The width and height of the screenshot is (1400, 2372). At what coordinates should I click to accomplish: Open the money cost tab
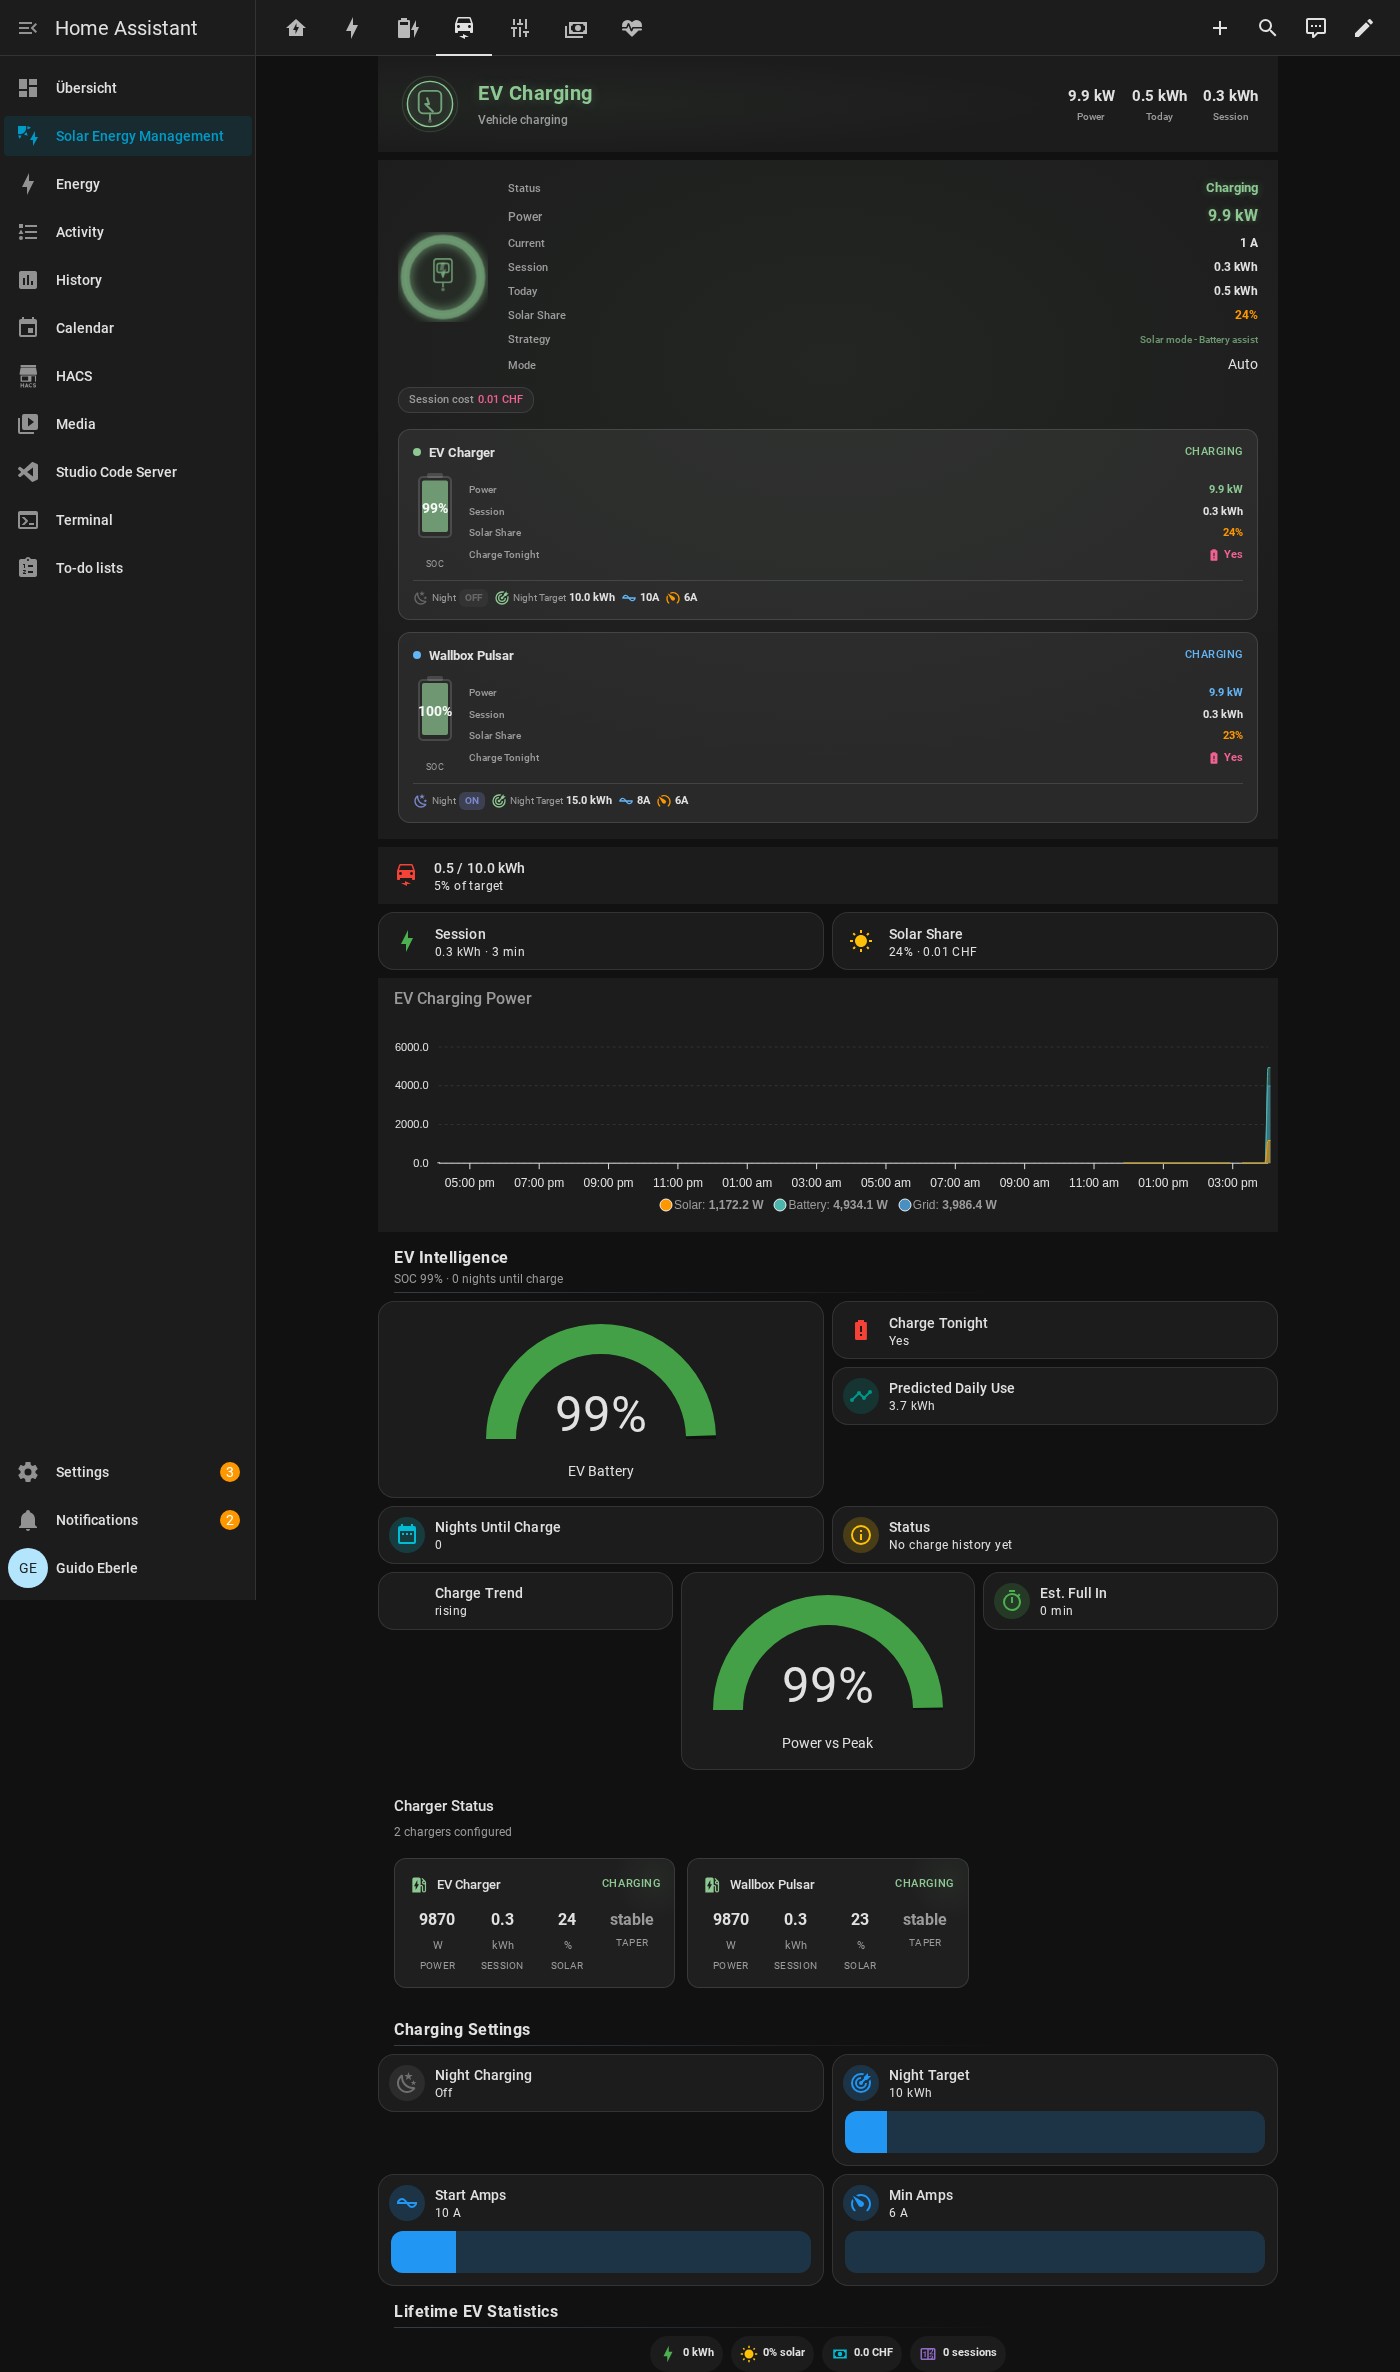[576, 28]
